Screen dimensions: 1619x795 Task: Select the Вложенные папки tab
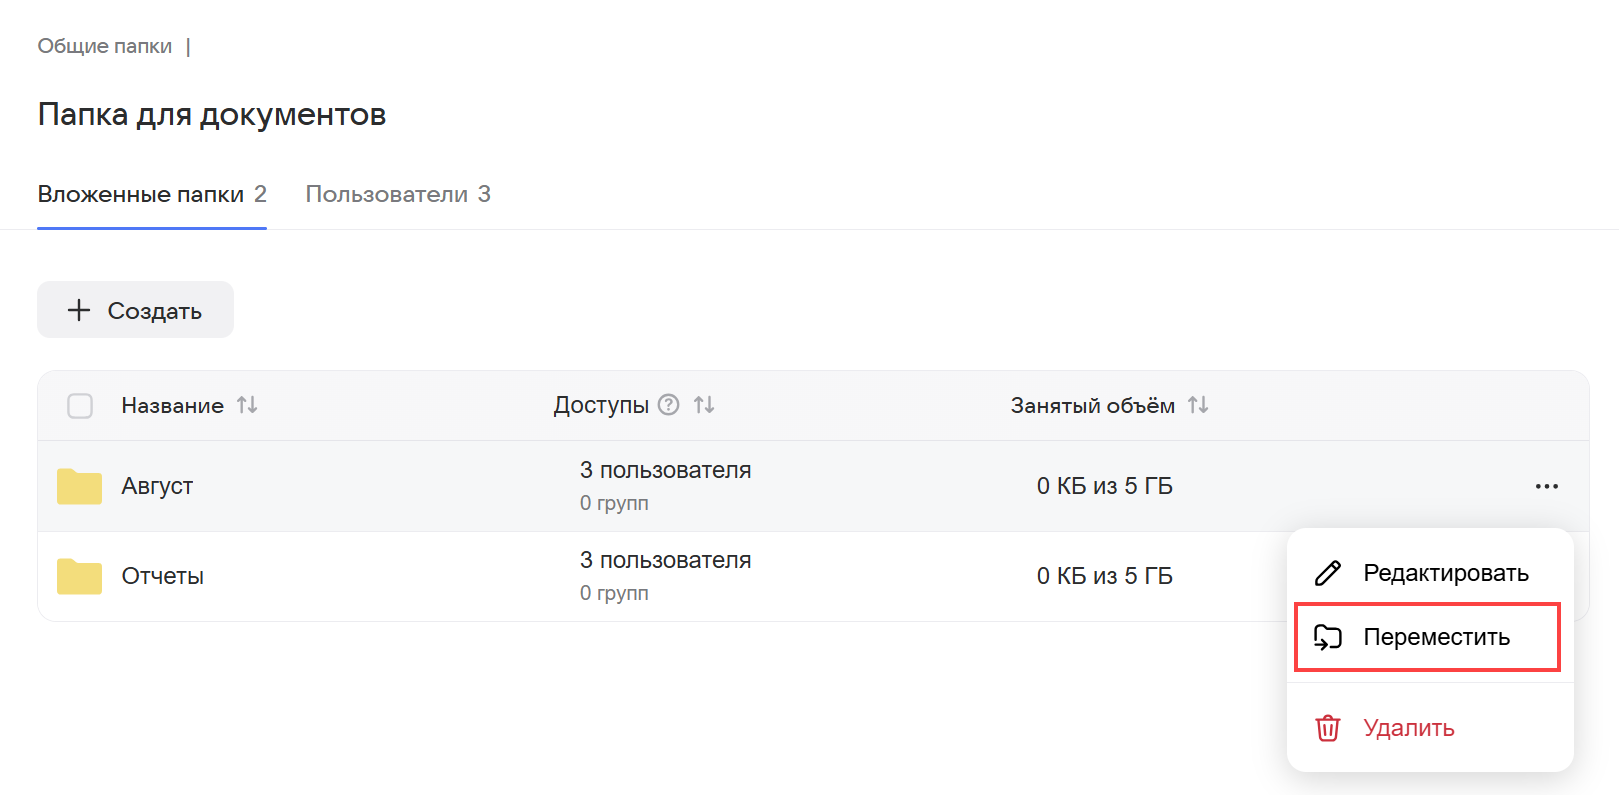coord(151,194)
